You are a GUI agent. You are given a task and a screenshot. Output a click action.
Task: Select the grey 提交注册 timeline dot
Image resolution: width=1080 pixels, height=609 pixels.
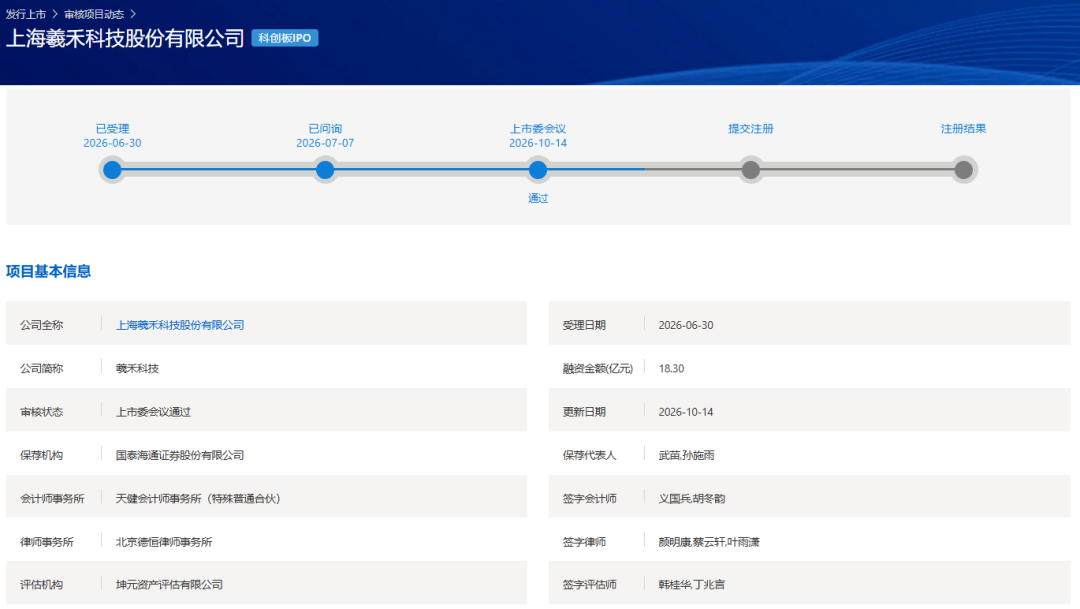click(751, 169)
